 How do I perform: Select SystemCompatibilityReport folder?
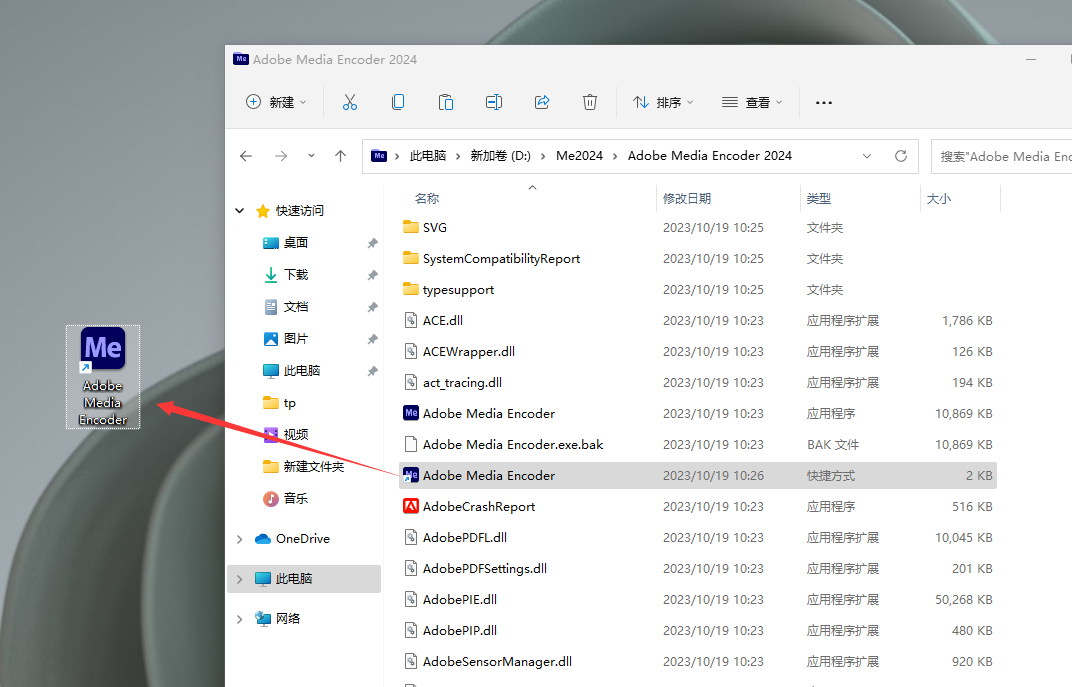tap(501, 258)
